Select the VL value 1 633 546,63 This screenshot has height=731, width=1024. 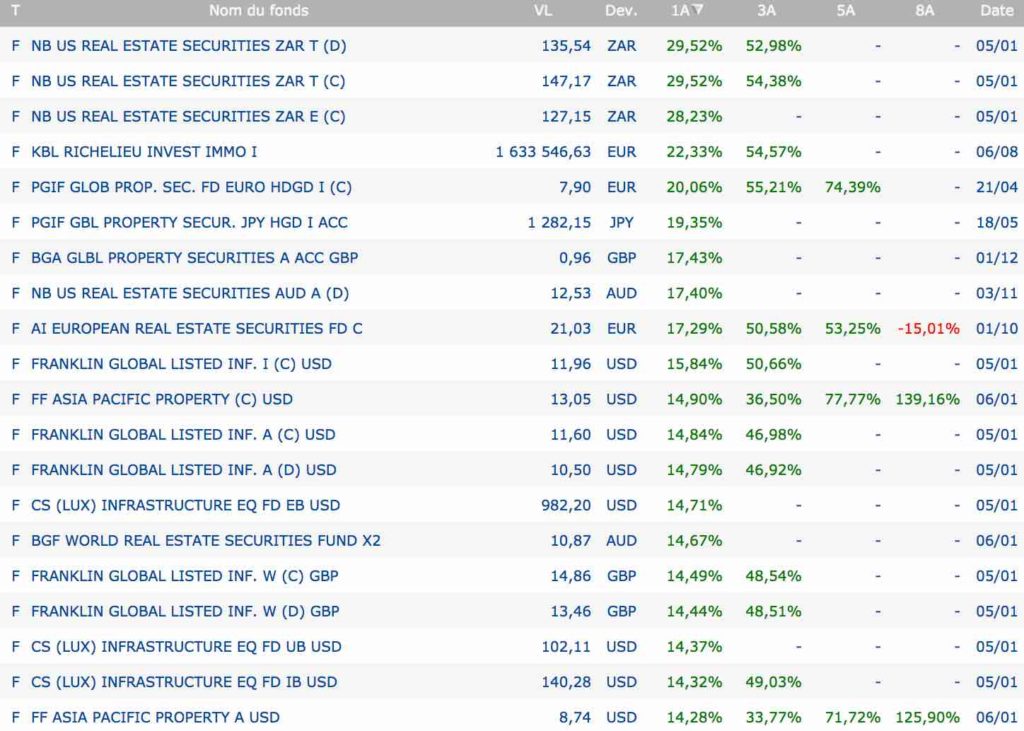point(543,152)
